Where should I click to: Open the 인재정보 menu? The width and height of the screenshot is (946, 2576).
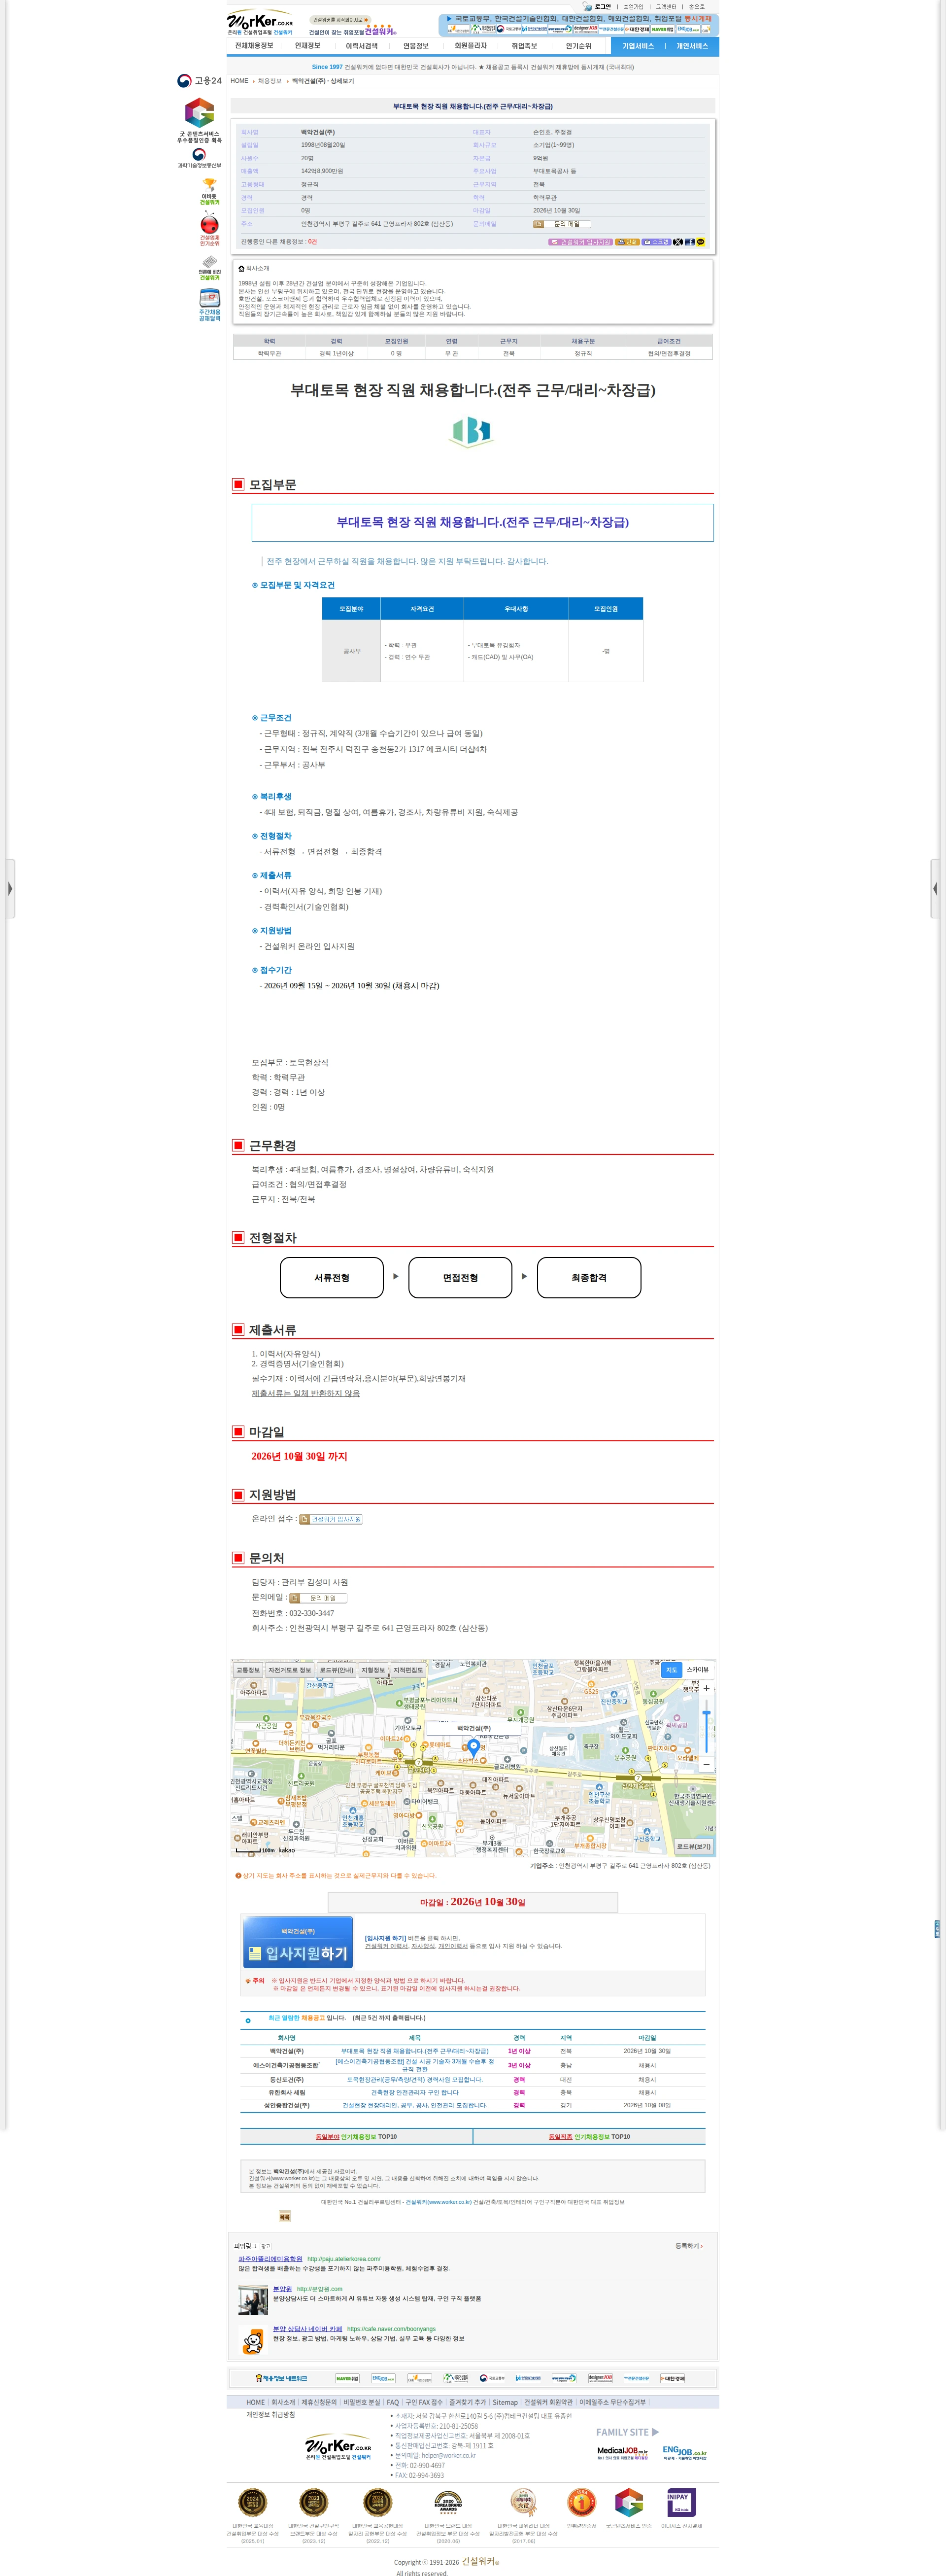point(308,46)
